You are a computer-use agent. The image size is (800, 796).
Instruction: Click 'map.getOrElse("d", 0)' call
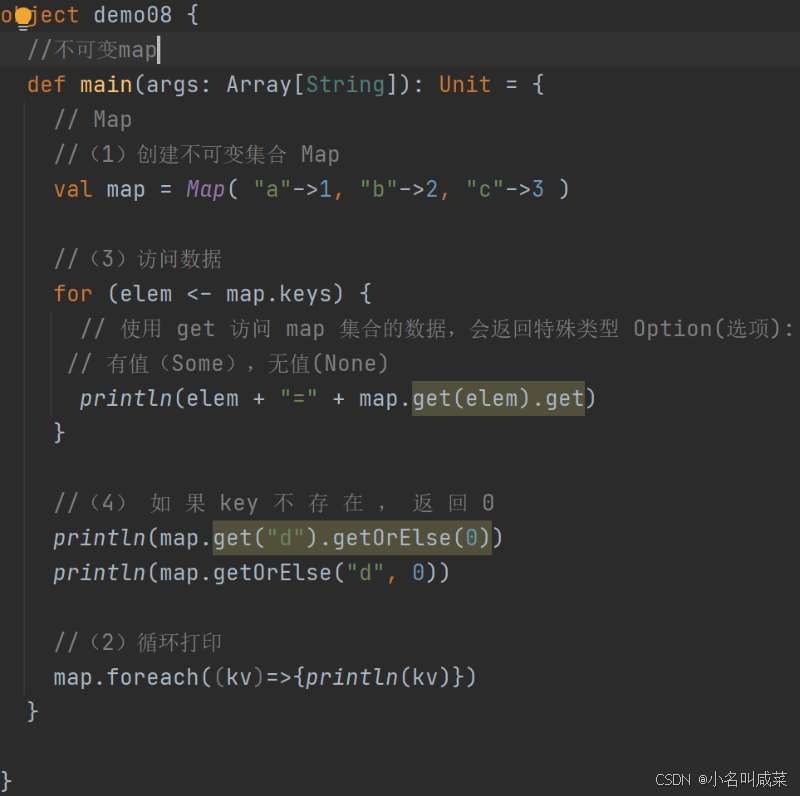(x=298, y=573)
